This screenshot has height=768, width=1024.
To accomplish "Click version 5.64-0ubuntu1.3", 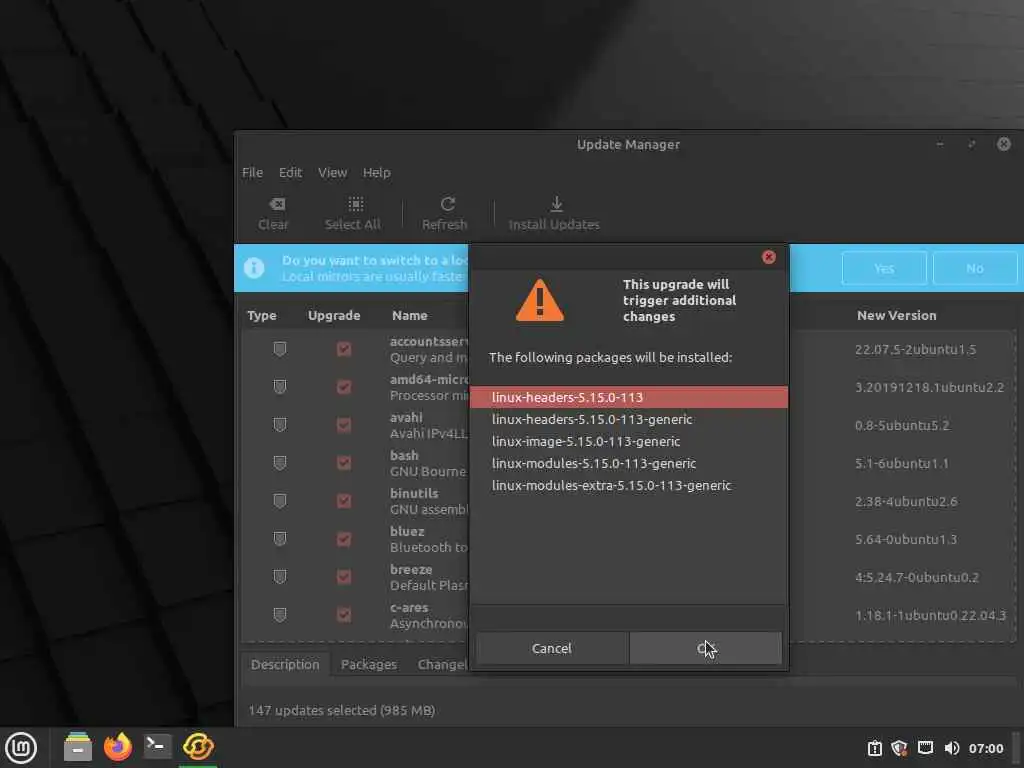I will (906, 539).
